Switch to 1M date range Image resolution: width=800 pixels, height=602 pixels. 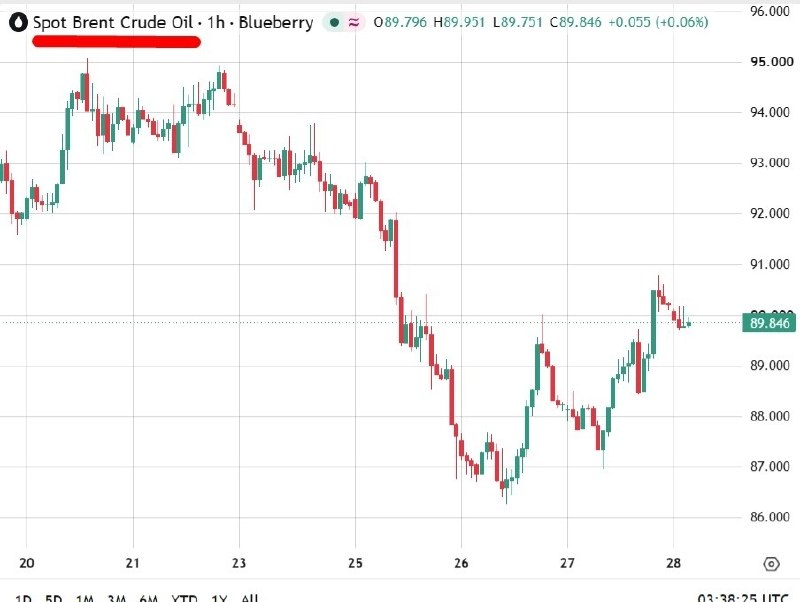point(85,598)
